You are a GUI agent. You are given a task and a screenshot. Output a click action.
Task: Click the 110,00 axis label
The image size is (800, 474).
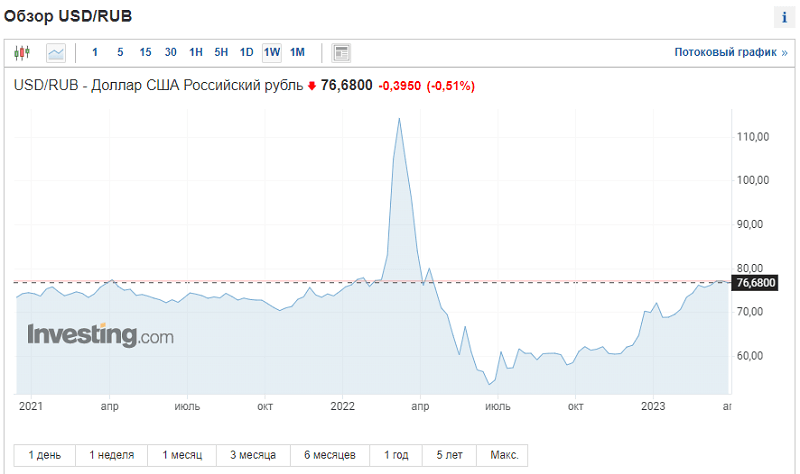click(753, 137)
